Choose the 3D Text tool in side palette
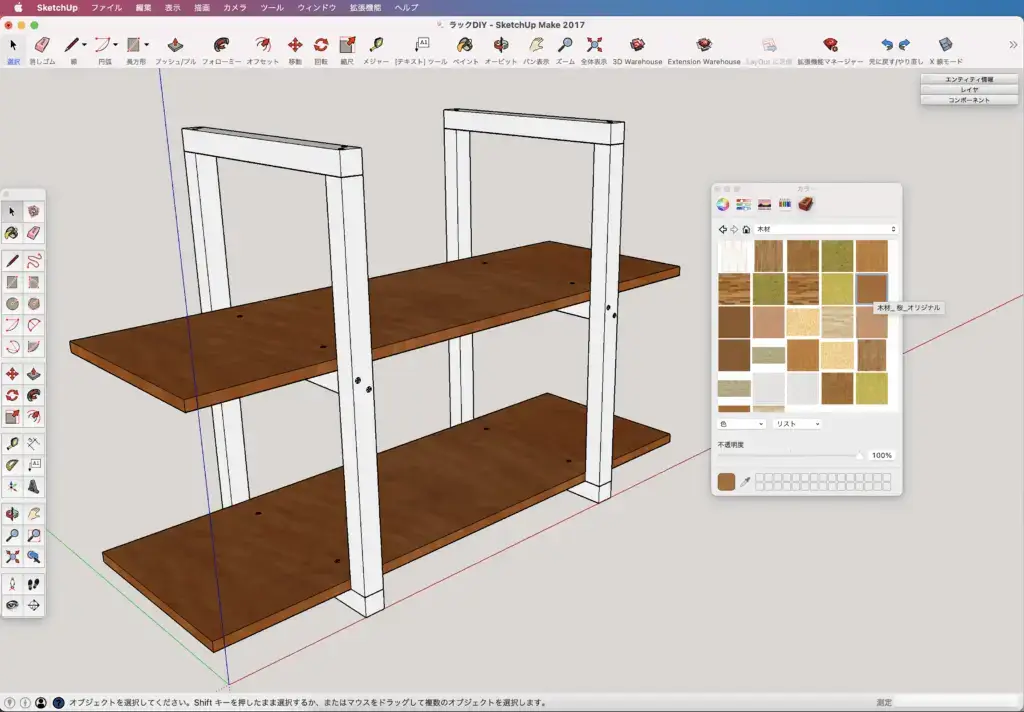Screen dimensions: 1024x712 click(33, 487)
